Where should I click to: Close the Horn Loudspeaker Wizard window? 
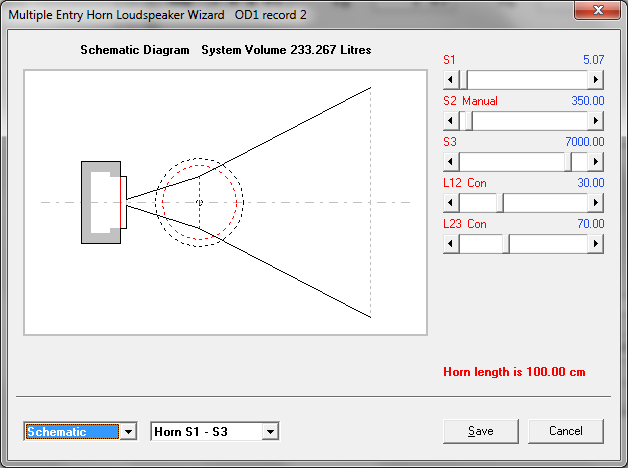coord(598,10)
